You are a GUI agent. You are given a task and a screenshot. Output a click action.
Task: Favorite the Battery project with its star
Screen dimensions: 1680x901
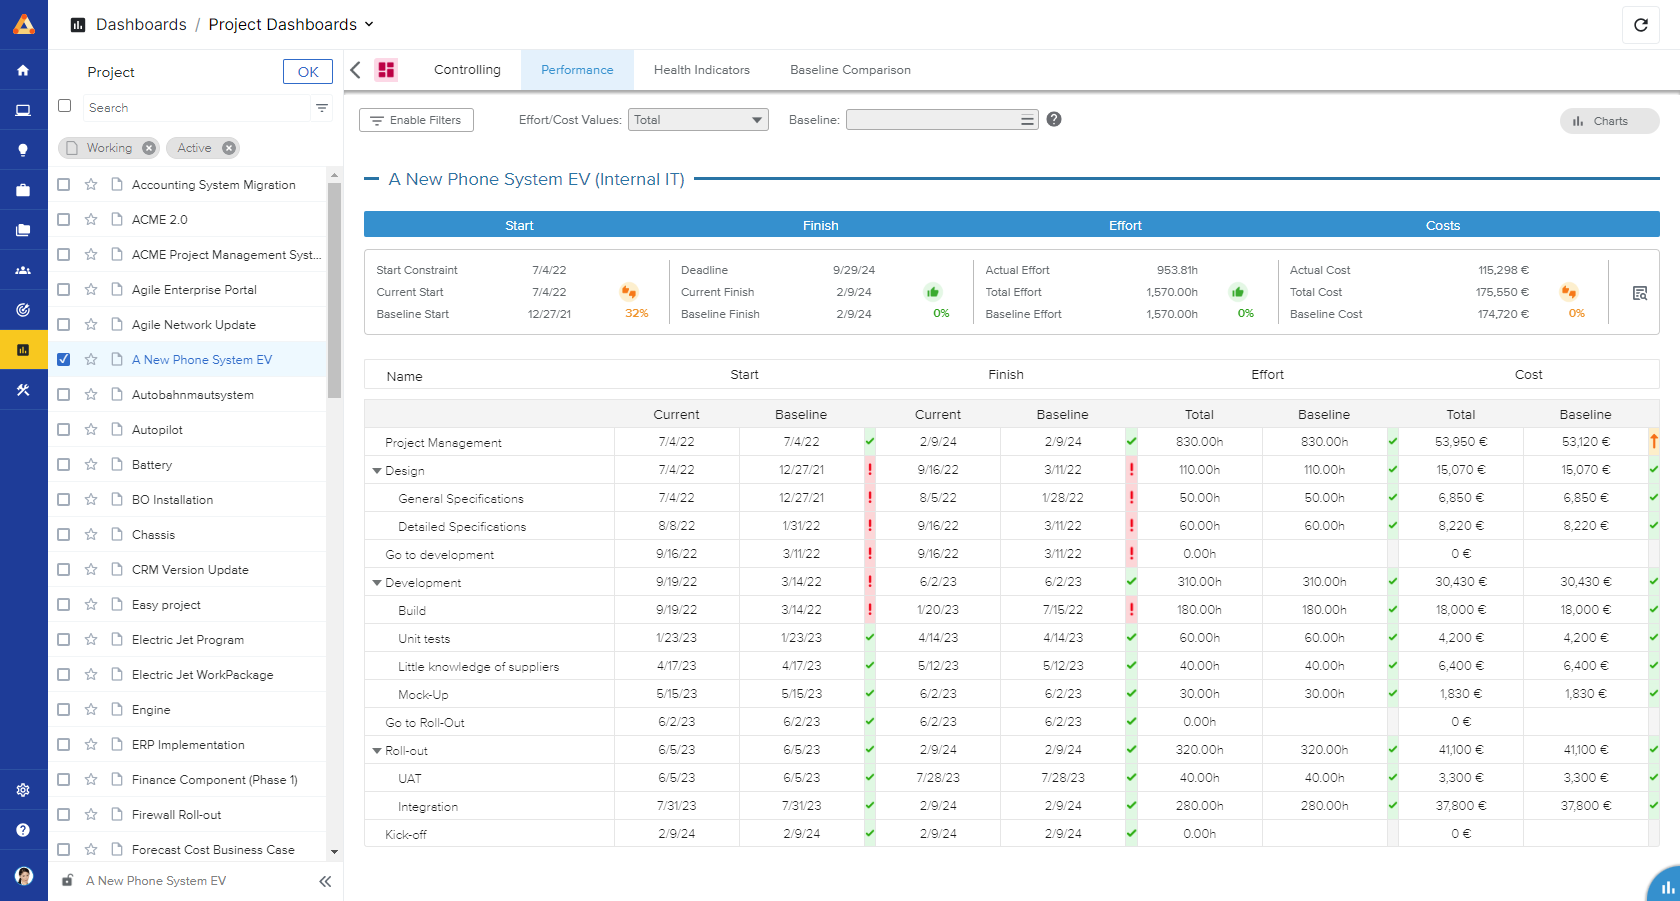(90, 464)
